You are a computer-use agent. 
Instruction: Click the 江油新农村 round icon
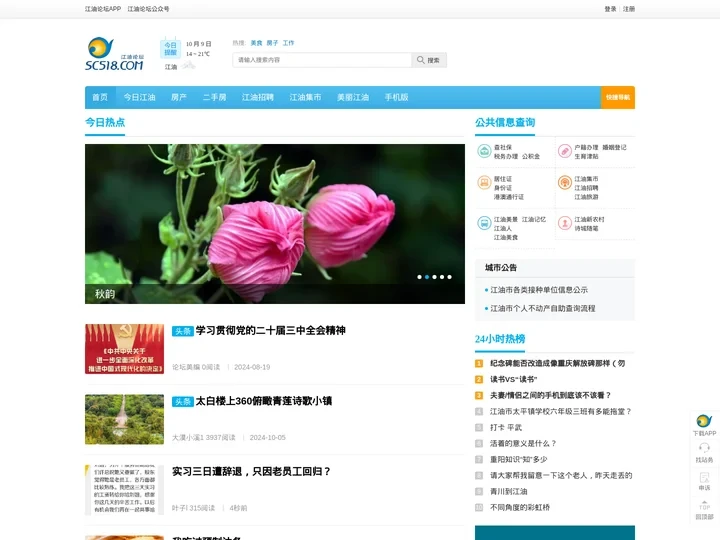[x=565, y=223]
